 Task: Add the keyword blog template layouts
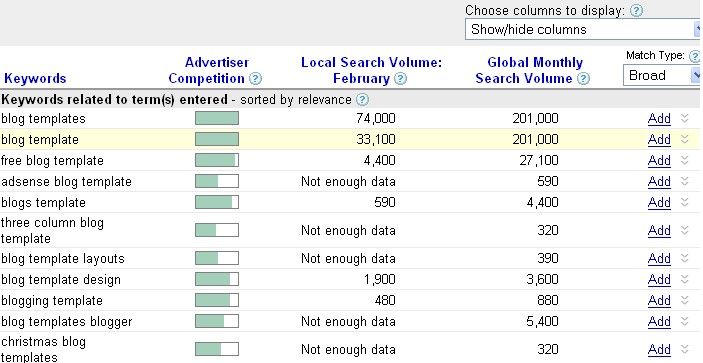[x=659, y=259]
